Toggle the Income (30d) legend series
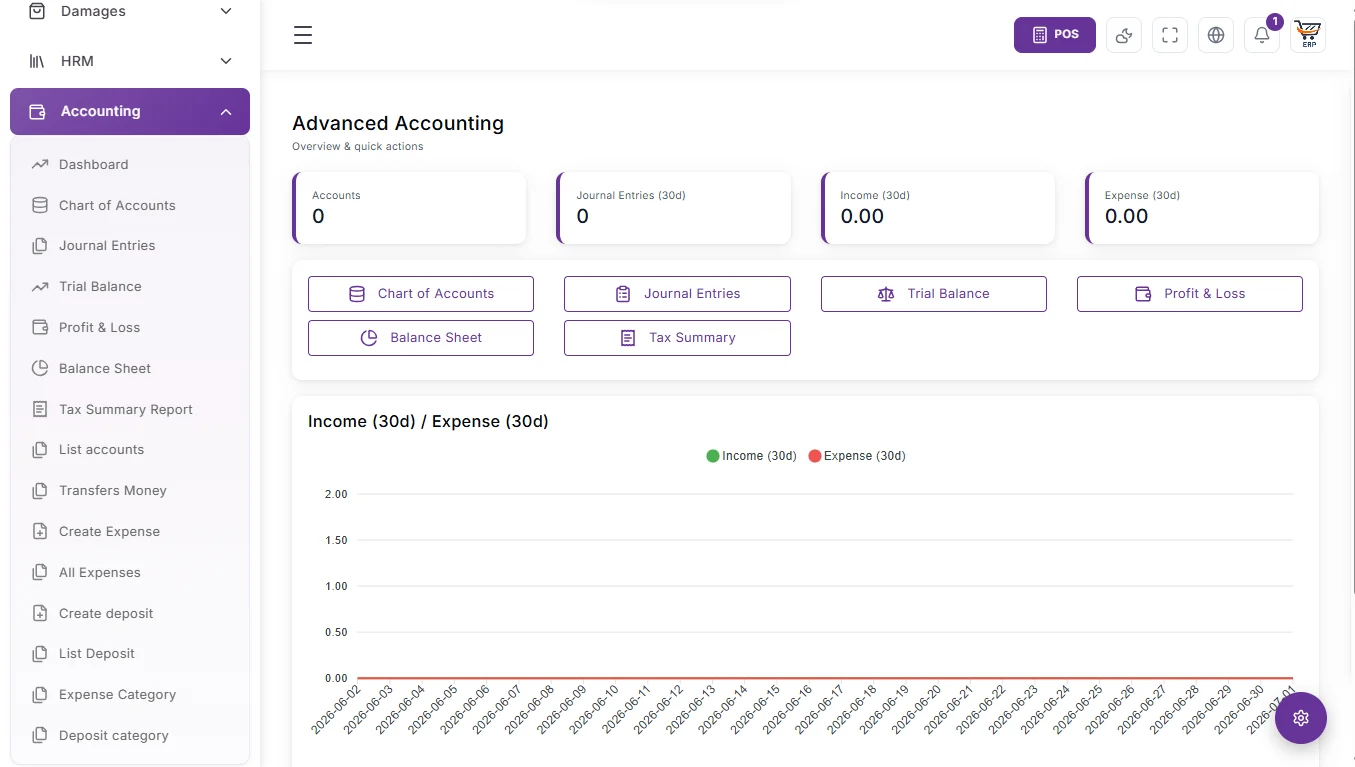Viewport: 1355px width, 767px height. point(751,456)
